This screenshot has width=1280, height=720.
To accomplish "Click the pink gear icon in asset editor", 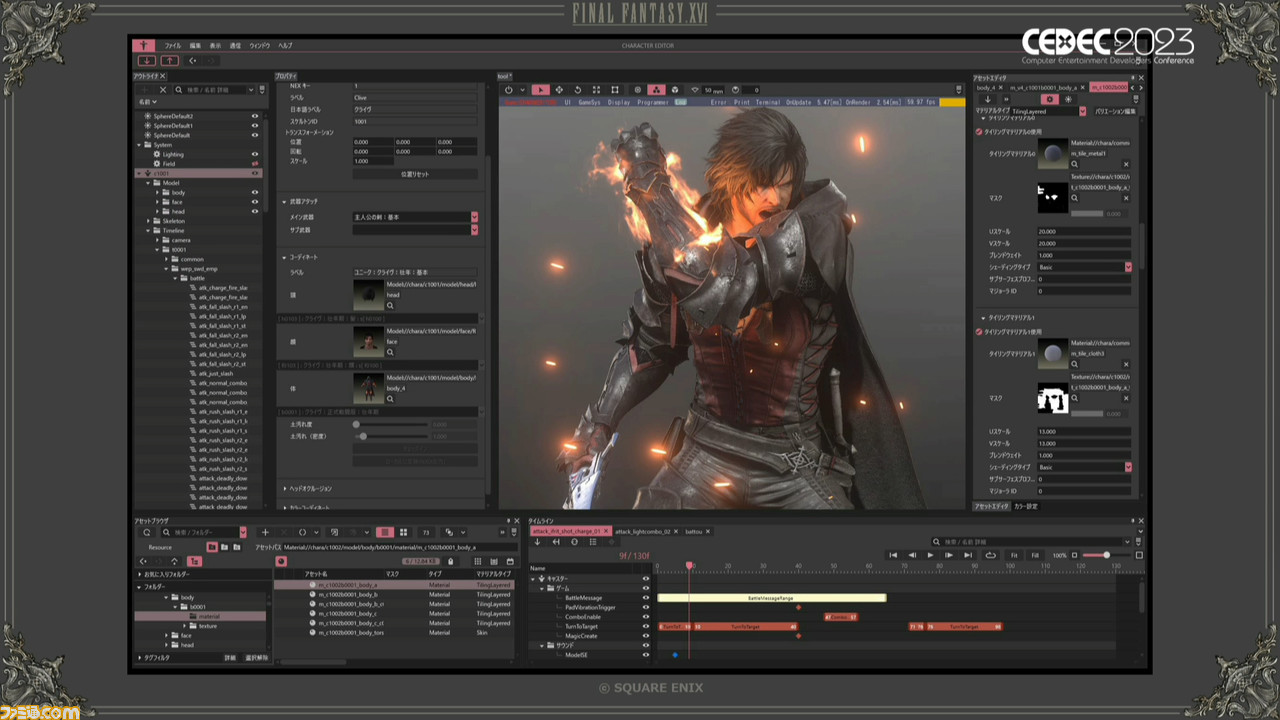I will (x=1049, y=100).
